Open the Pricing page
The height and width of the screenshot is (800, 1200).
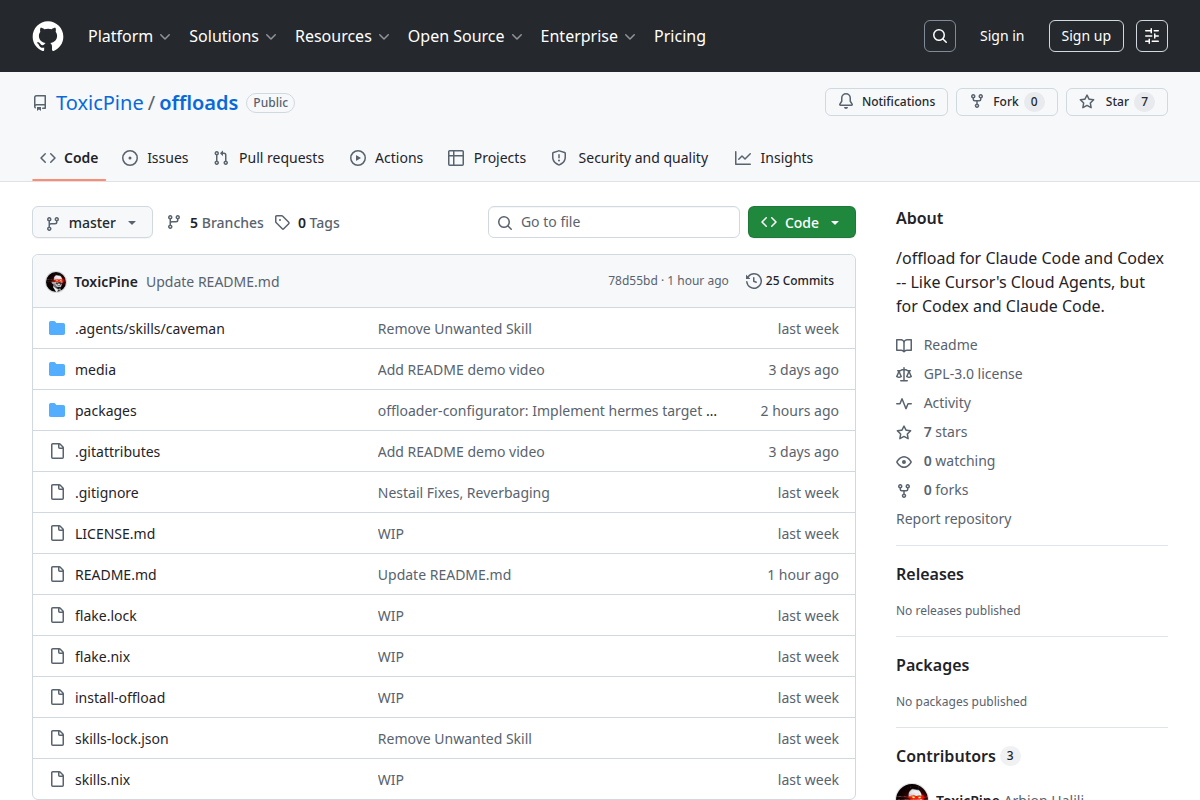click(x=680, y=36)
